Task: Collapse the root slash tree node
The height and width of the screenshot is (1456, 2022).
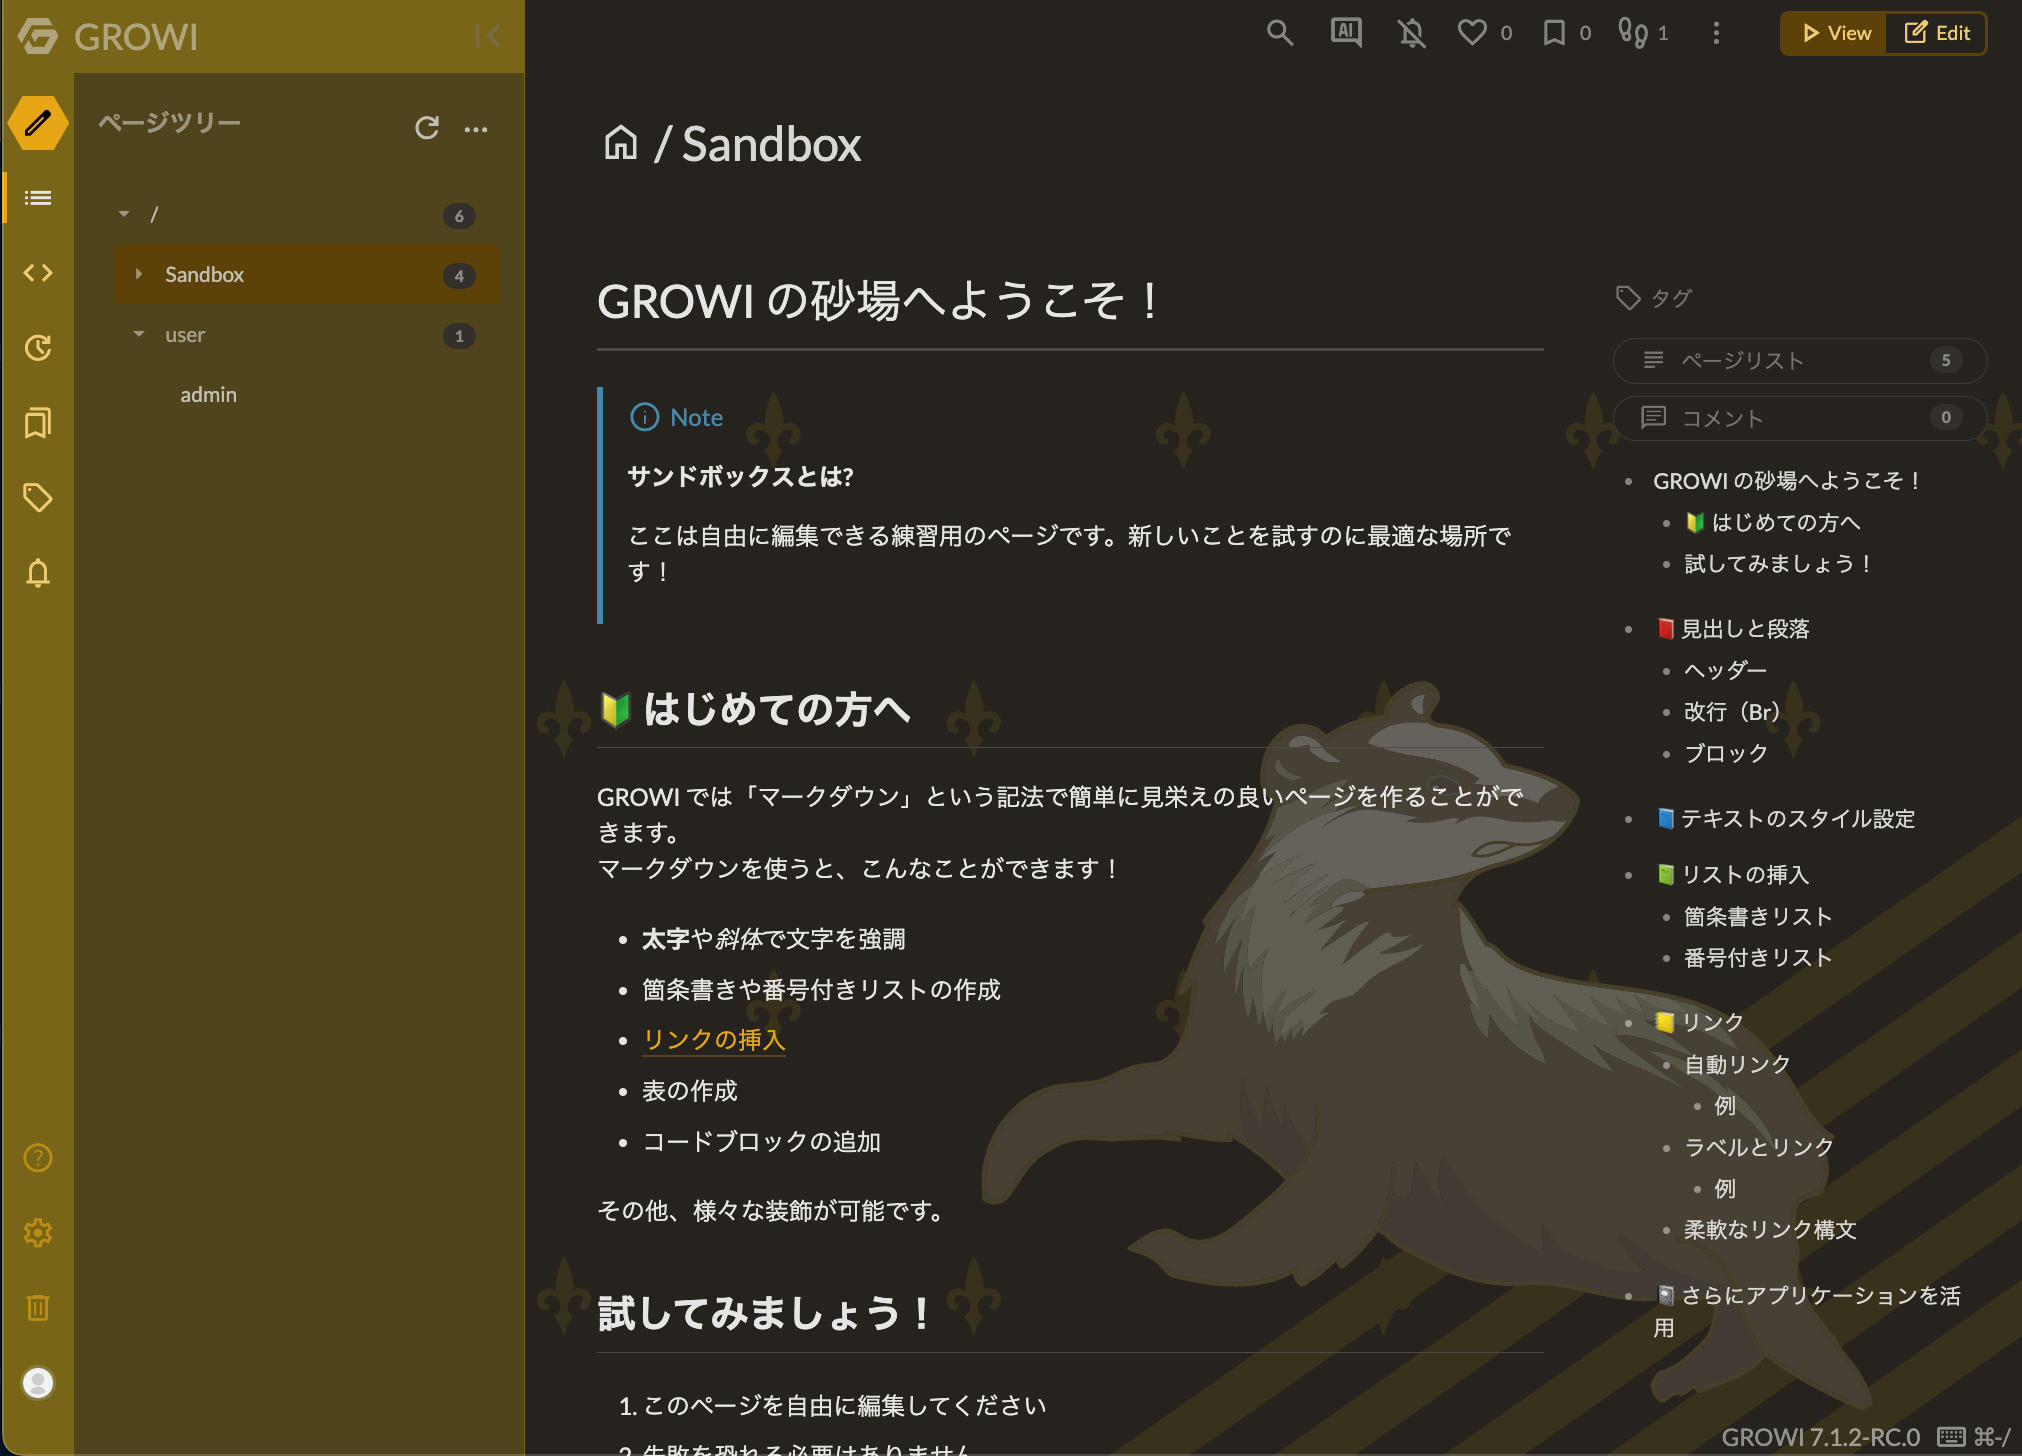Action: coord(124,214)
